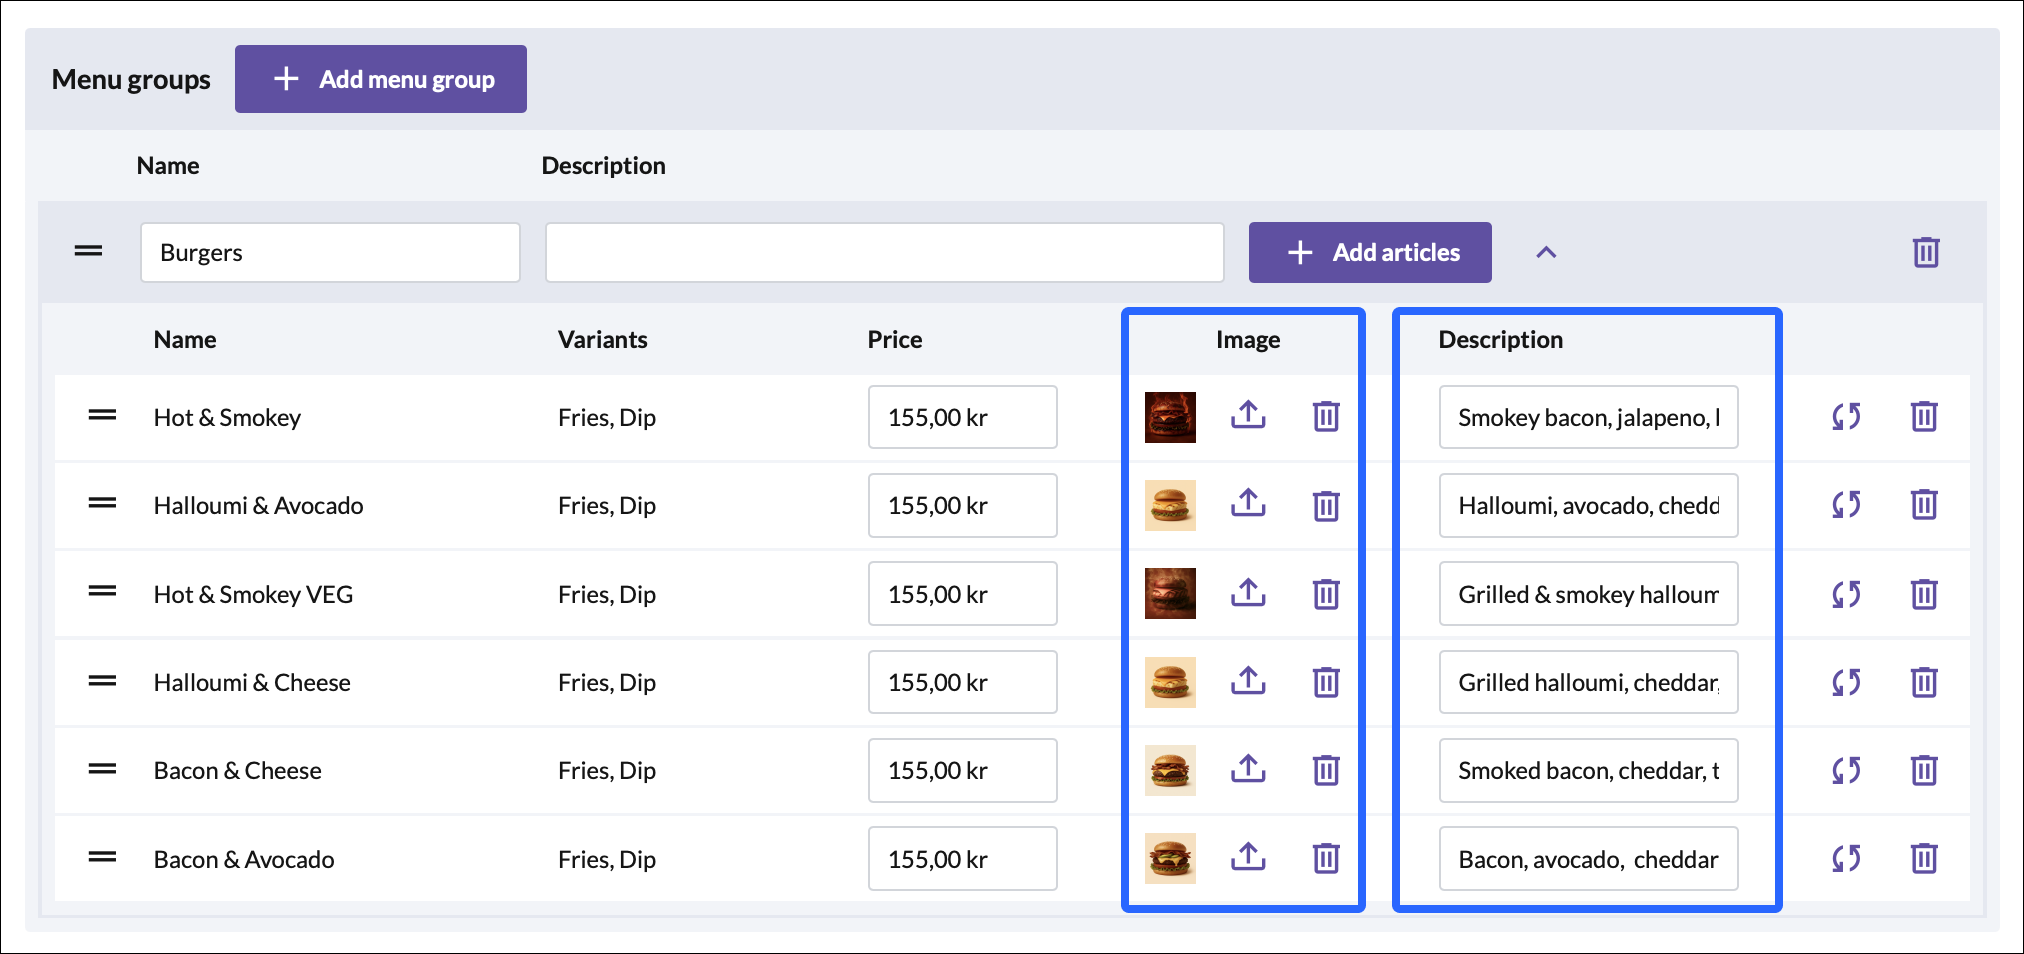Image resolution: width=2024 pixels, height=954 pixels.
Task: Upload new image for Bacon & Cheese
Action: click(1247, 769)
